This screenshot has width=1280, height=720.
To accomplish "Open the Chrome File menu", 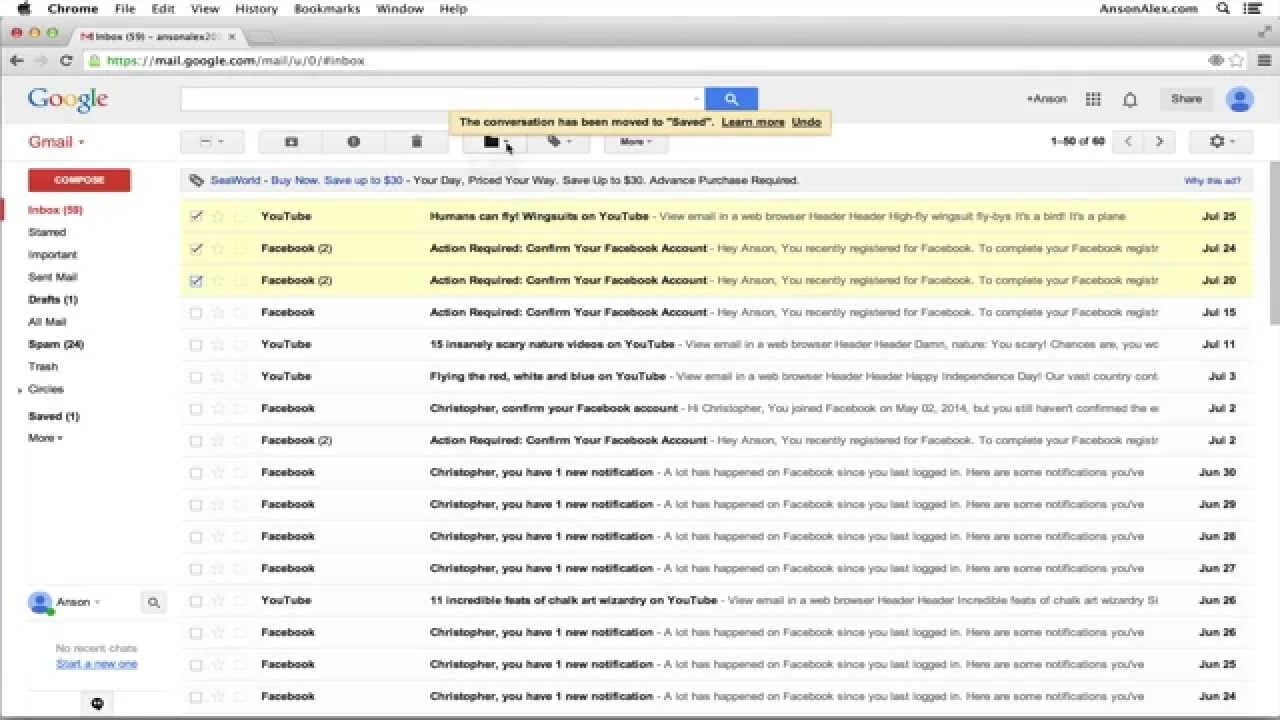I will pyautogui.click(x=125, y=9).
